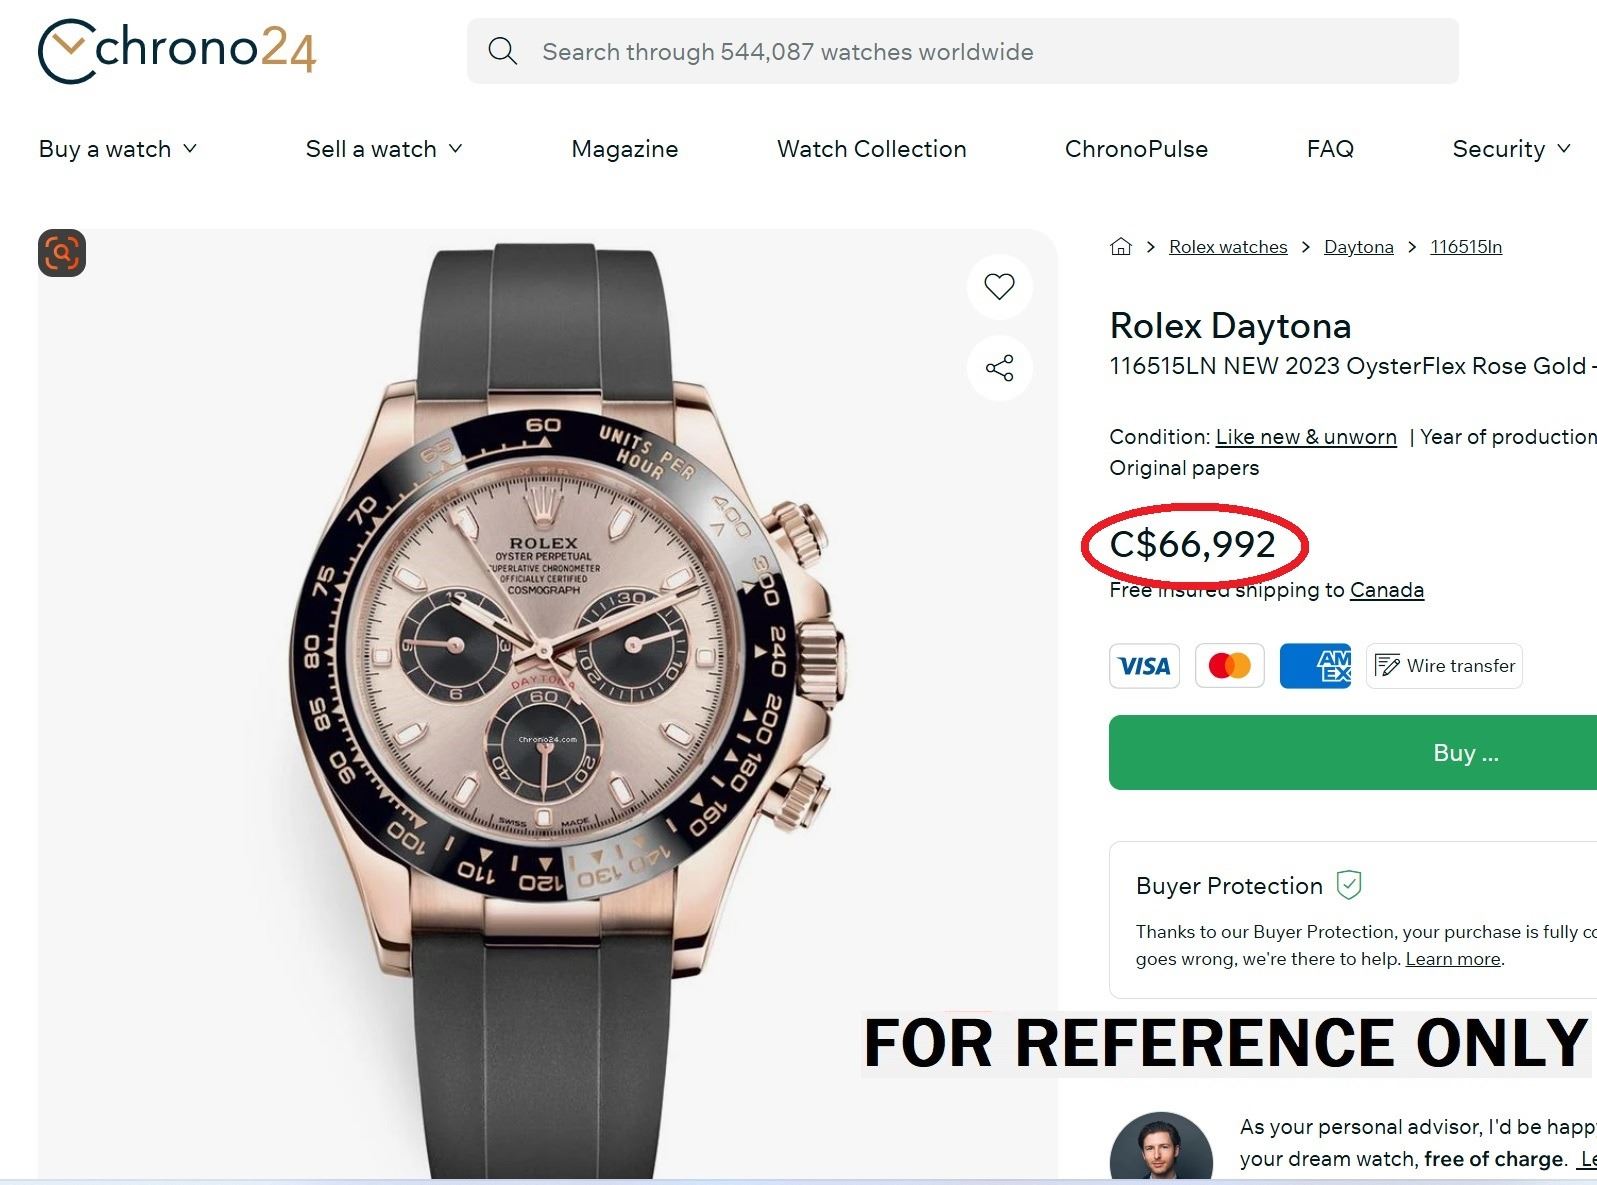Choose Wire transfer payment option

coord(1444,666)
